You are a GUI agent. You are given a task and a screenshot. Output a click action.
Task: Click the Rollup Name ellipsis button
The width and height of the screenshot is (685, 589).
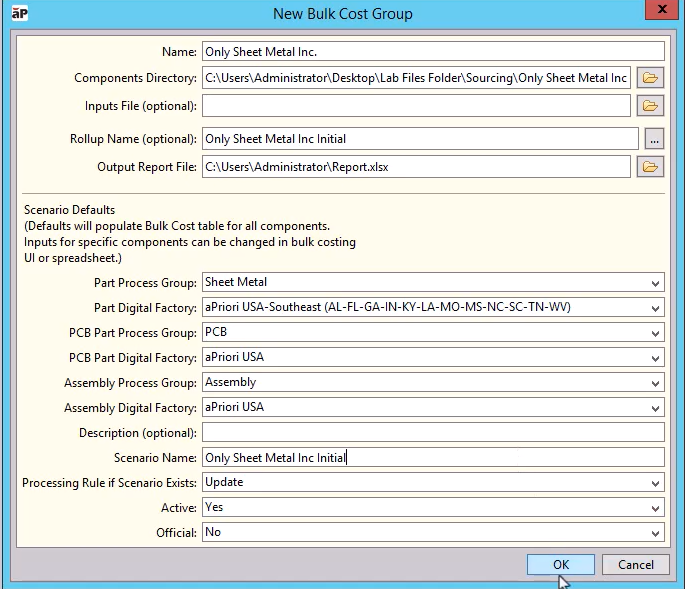coord(654,139)
